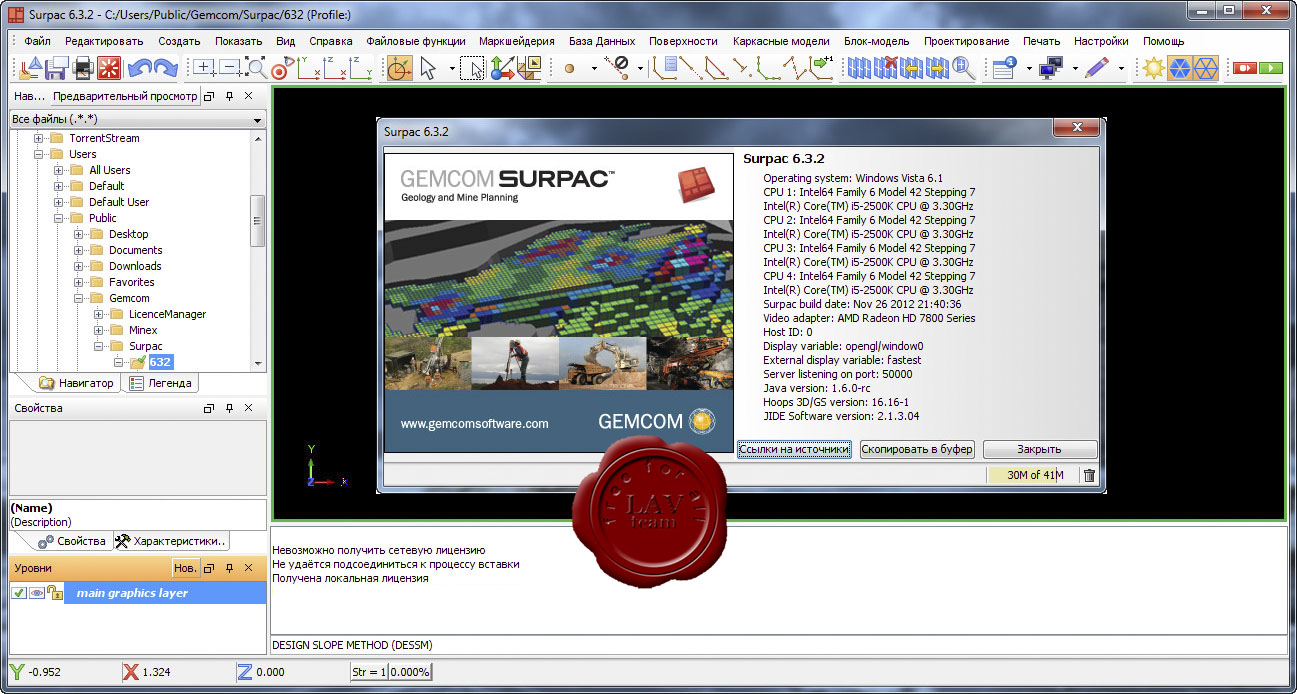Click the Zoom in rectangle-plus icon
This screenshot has height=694, width=1297.
pos(204,68)
